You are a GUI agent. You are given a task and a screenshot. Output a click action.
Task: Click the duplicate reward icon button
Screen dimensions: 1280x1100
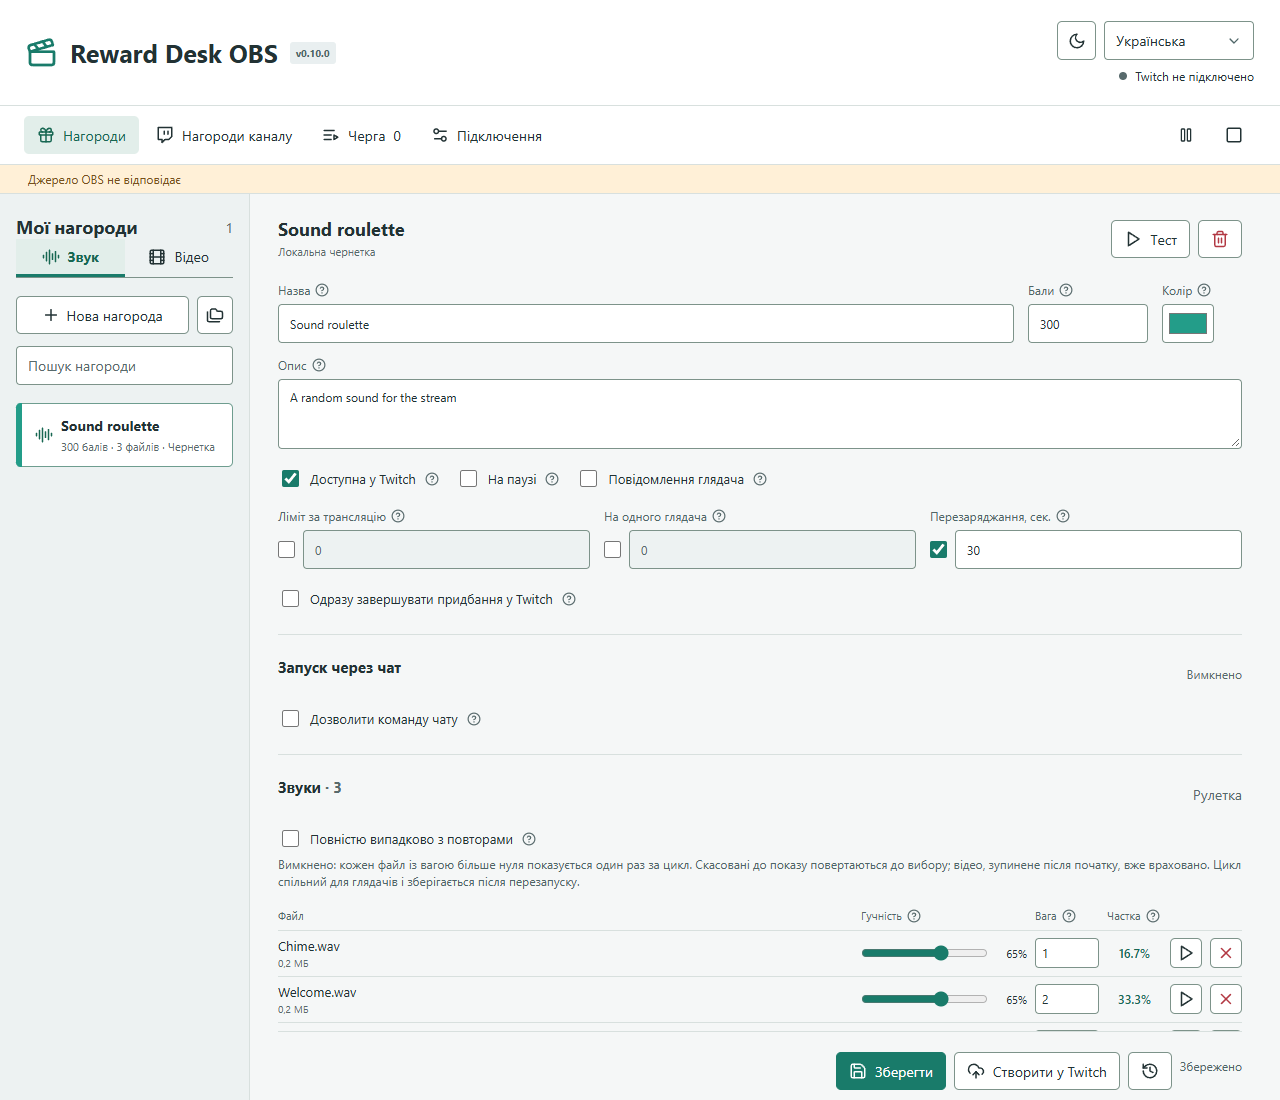click(215, 315)
